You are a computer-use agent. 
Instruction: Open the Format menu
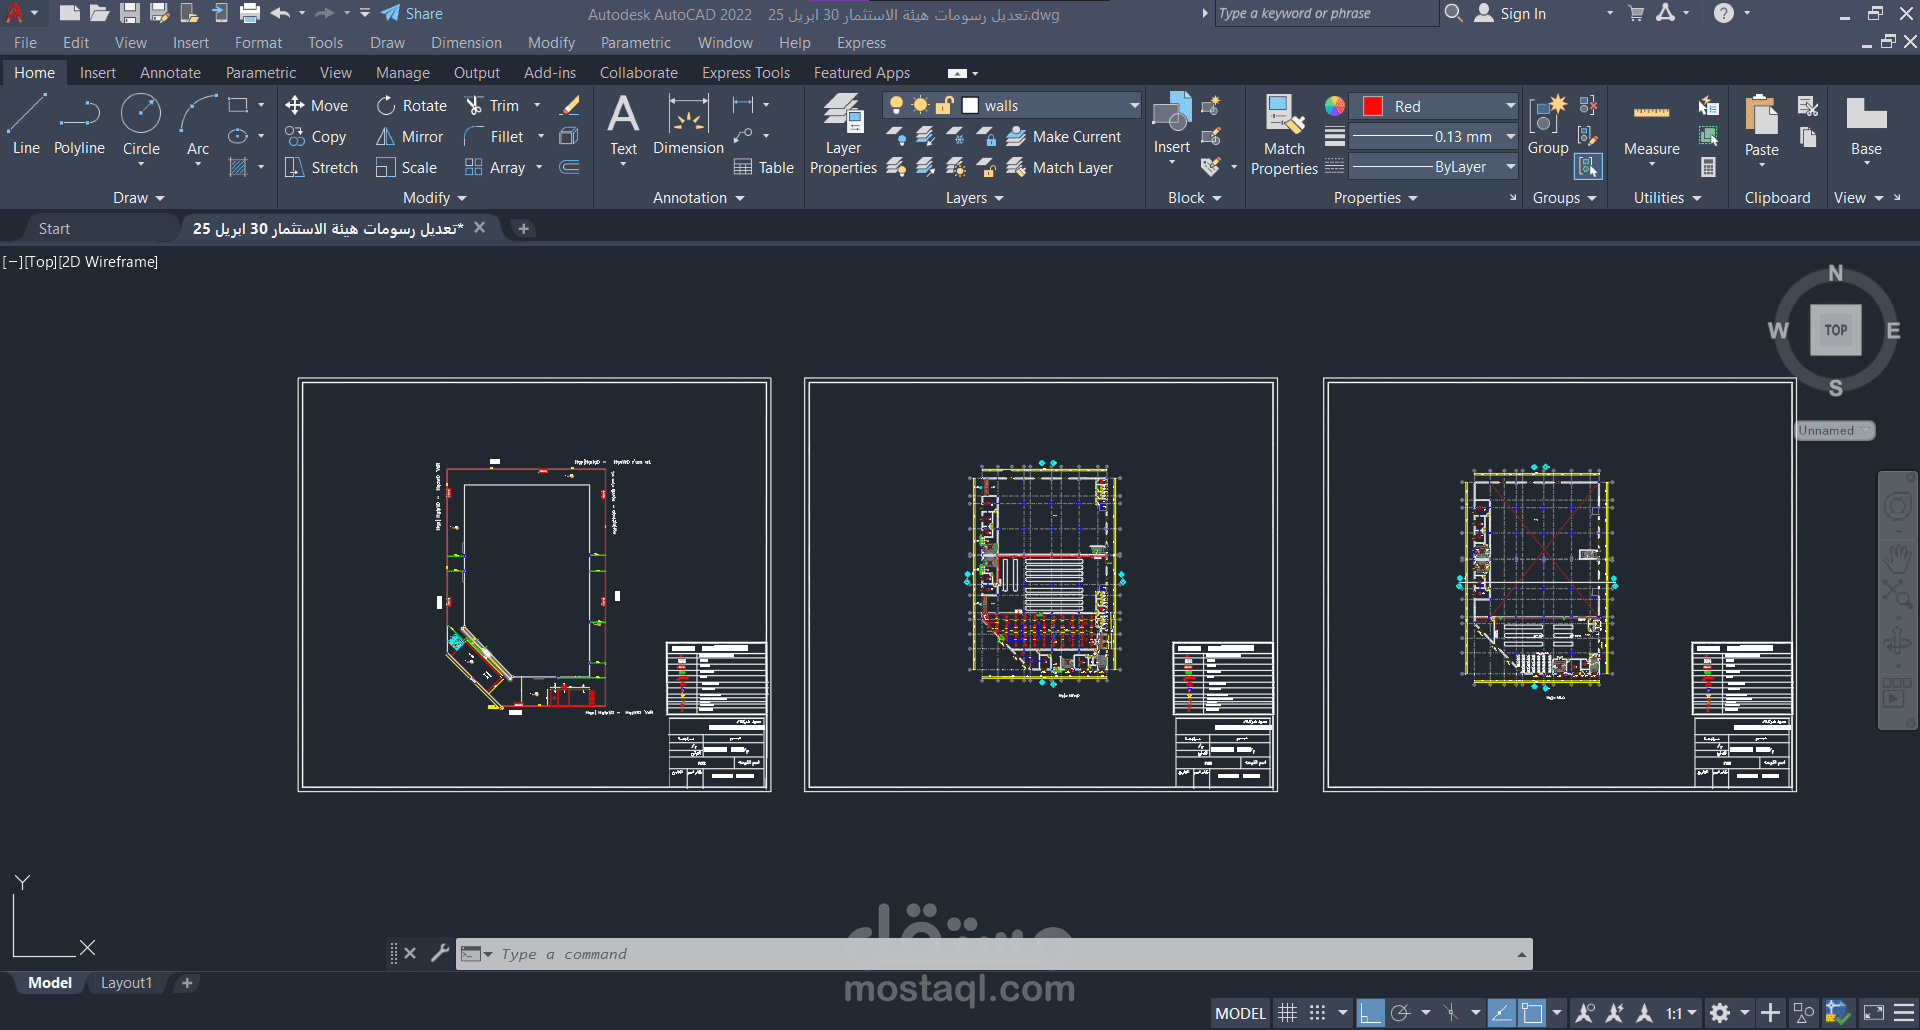coord(258,43)
